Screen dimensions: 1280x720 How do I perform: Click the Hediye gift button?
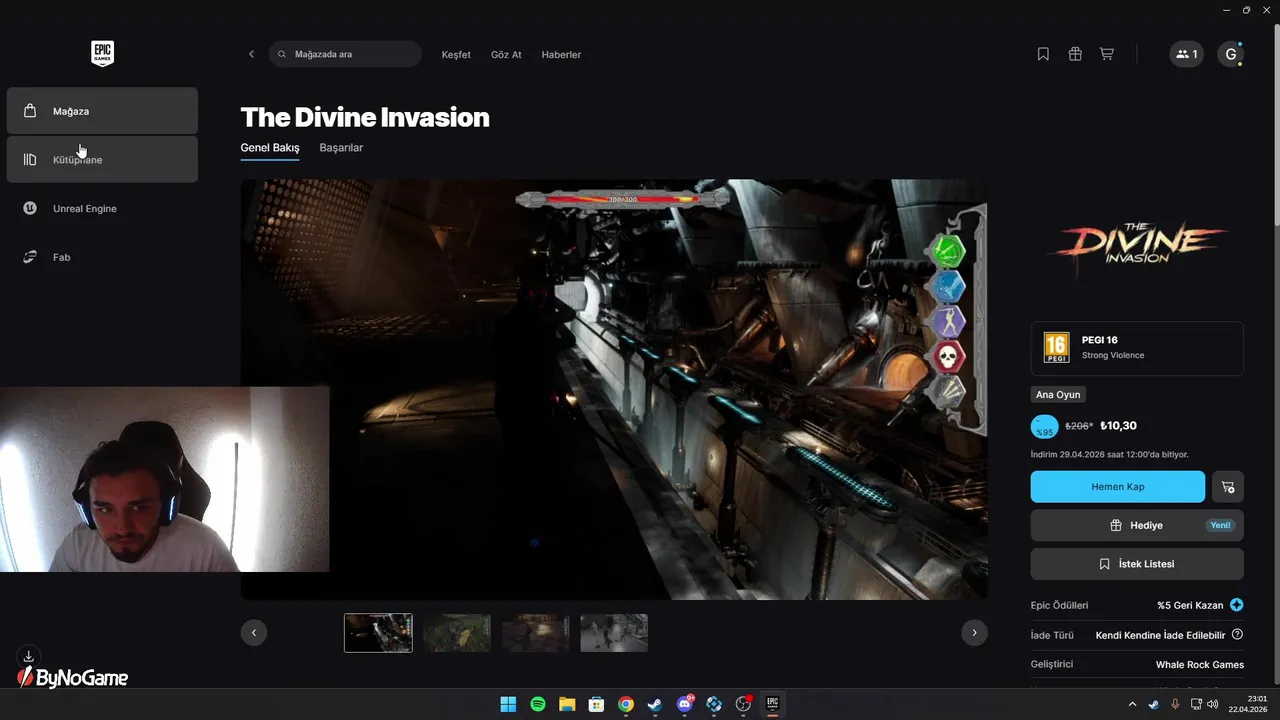[x=1137, y=525]
